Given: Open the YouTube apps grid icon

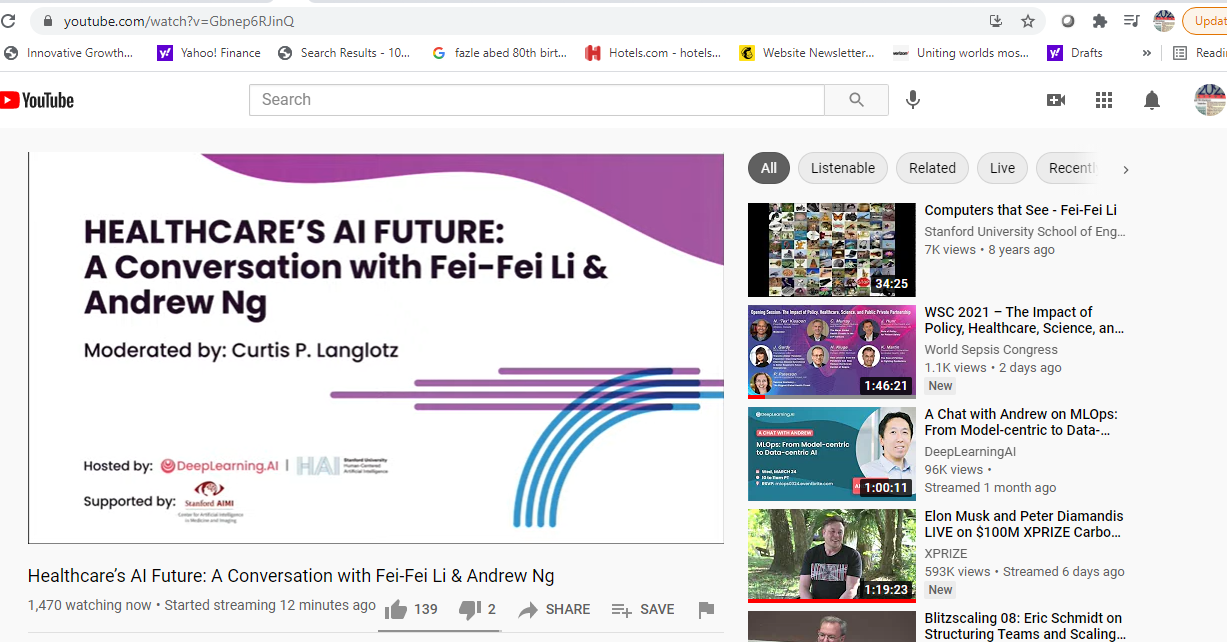Looking at the screenshot, I should (1104, 100).
